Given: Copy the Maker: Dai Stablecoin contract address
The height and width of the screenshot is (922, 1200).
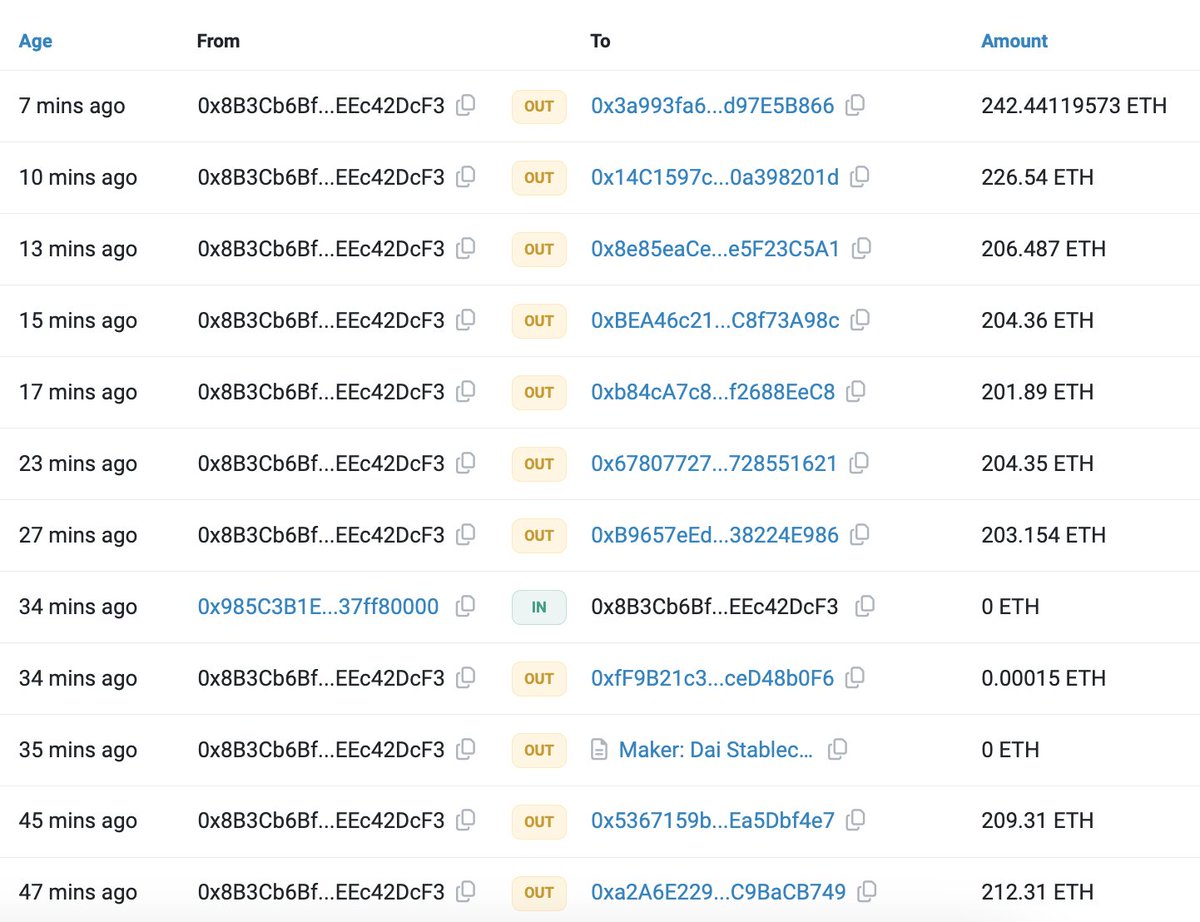Looking at the screenshot, I should [838, 750].
